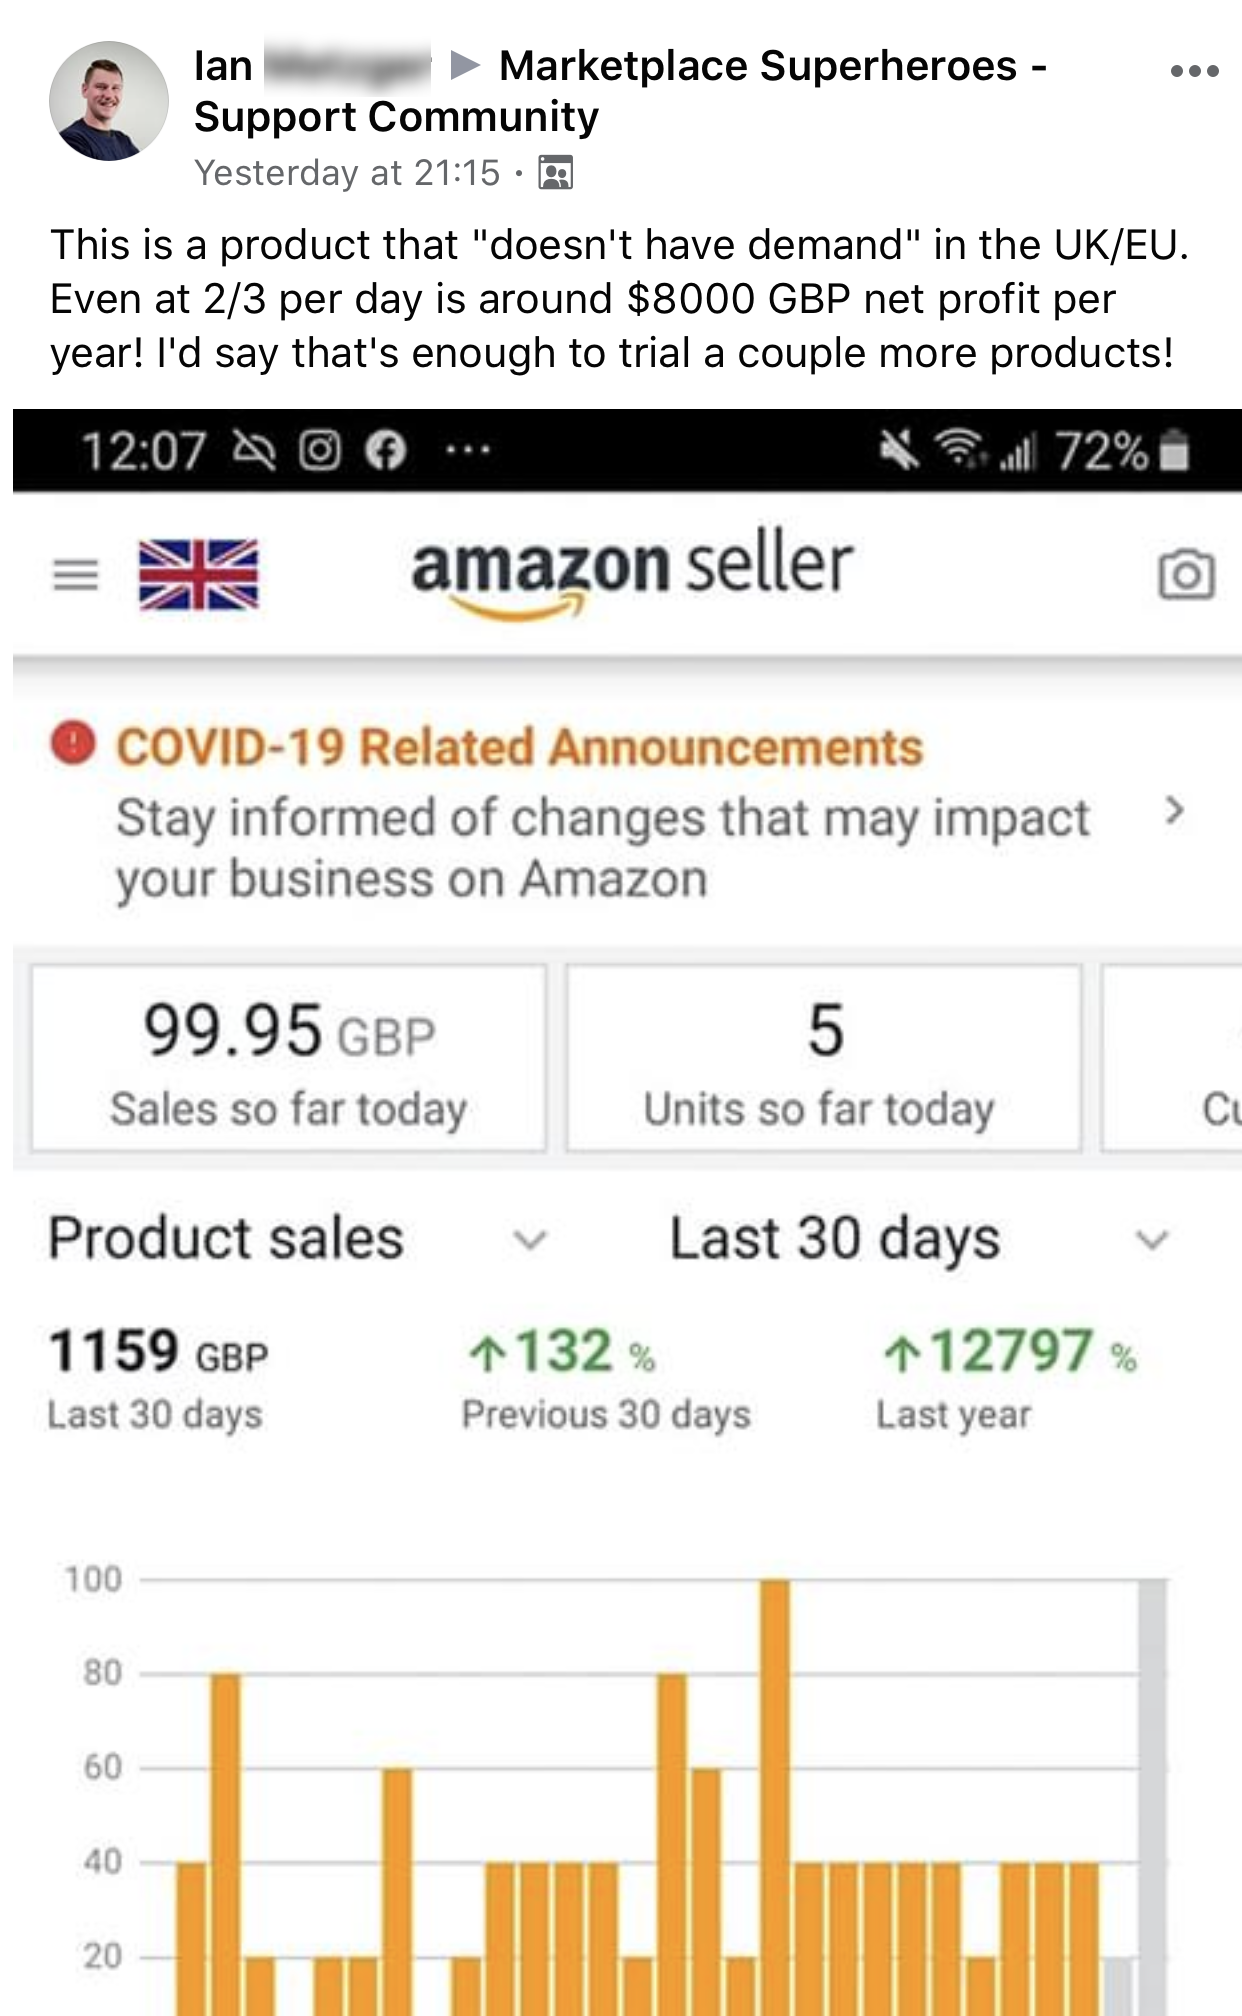Open the Last 30 days range dropdown

click(x=1152, y=1240)
